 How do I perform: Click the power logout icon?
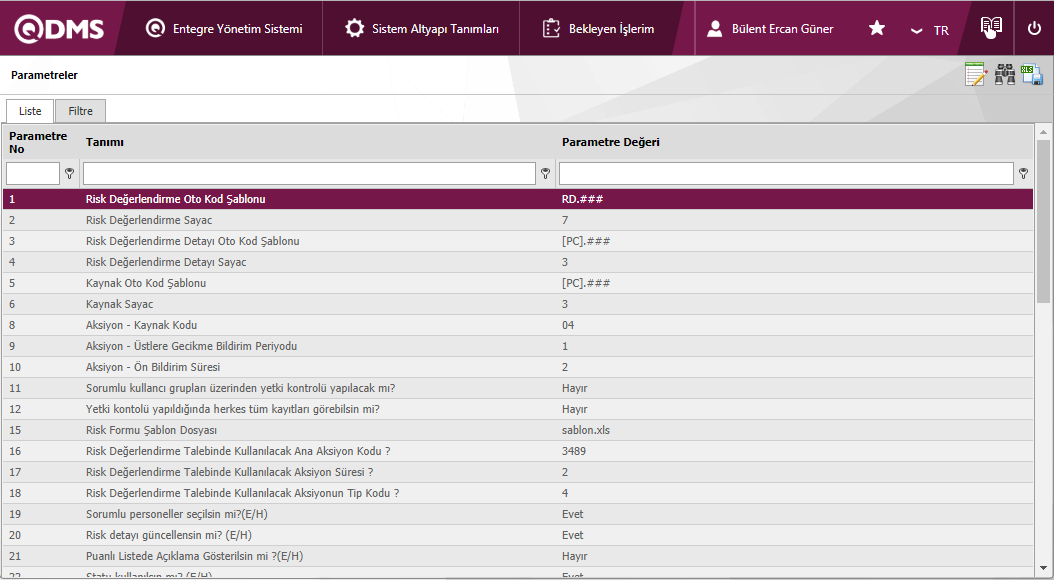click(x=1034, y=28)
